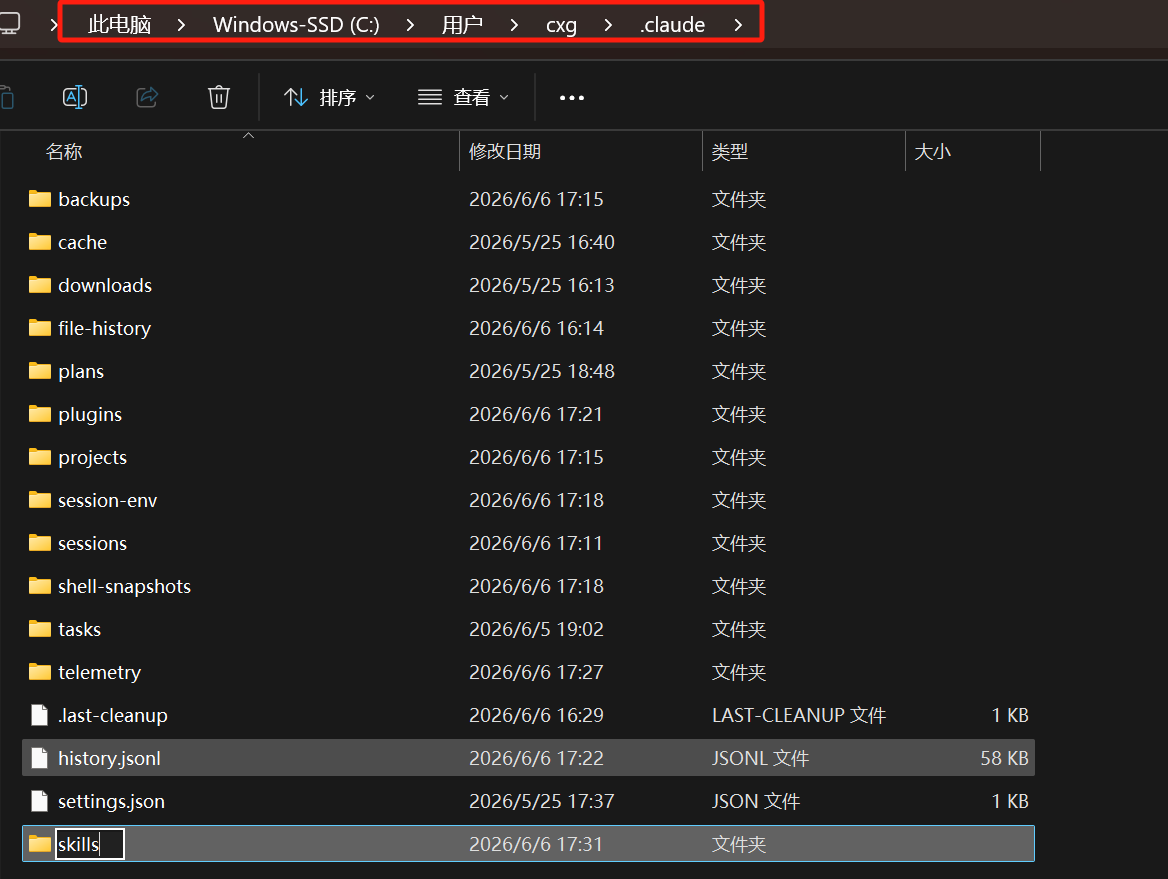
Task: Click the JSON 文件 type of settings.json
Action: pos(756,802)
